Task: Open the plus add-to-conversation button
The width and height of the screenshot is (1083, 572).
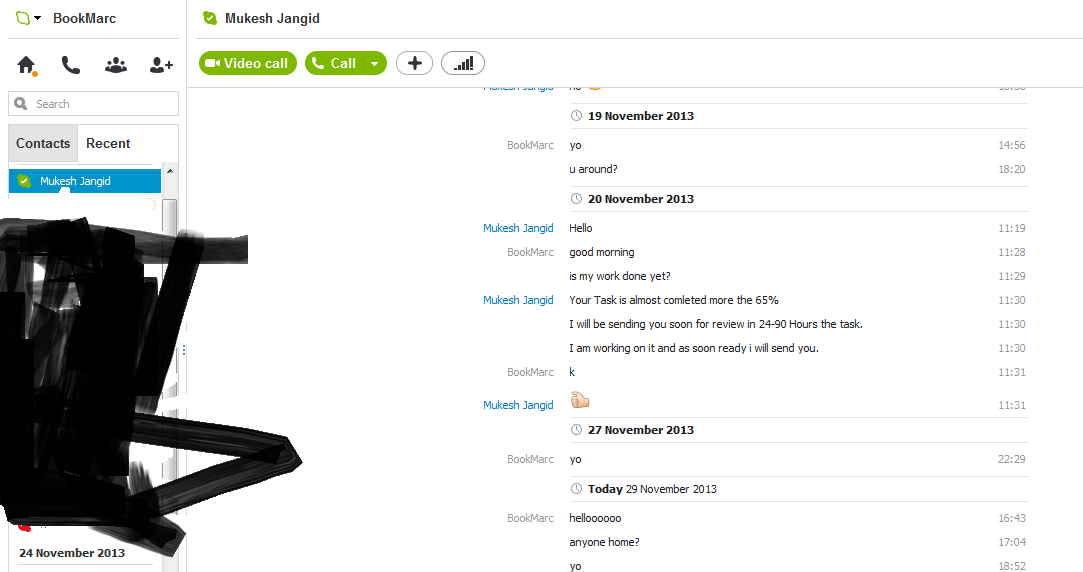Action: [x=414, y=63]
